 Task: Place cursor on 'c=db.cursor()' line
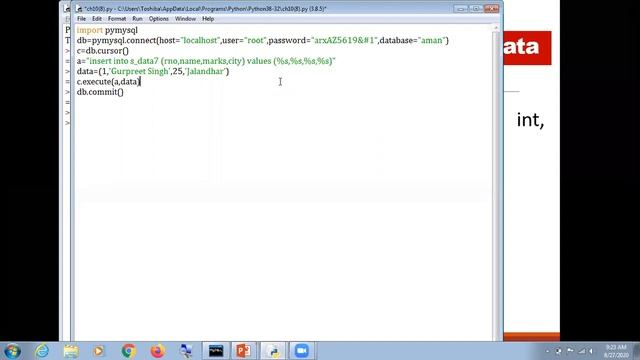(x=103, y=51)
